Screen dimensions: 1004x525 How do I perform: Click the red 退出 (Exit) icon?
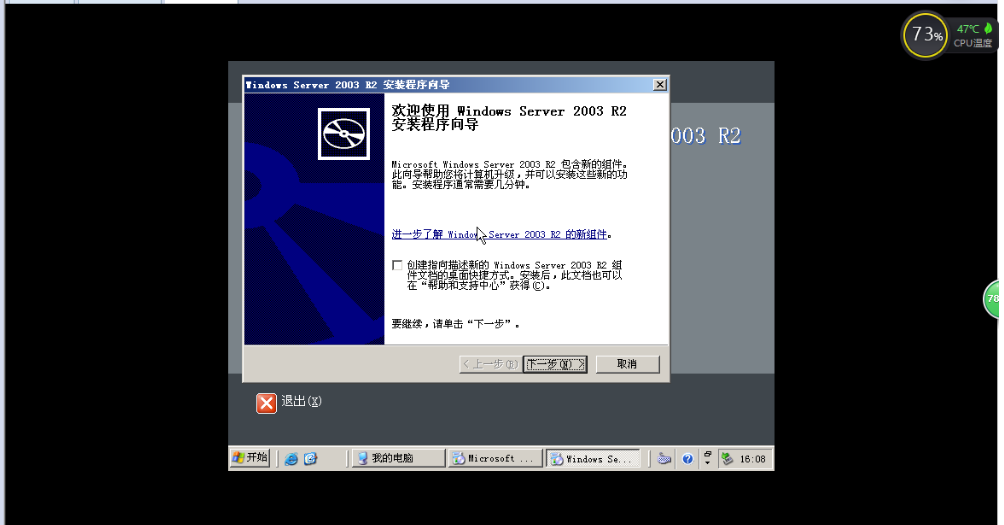(266, 403)
